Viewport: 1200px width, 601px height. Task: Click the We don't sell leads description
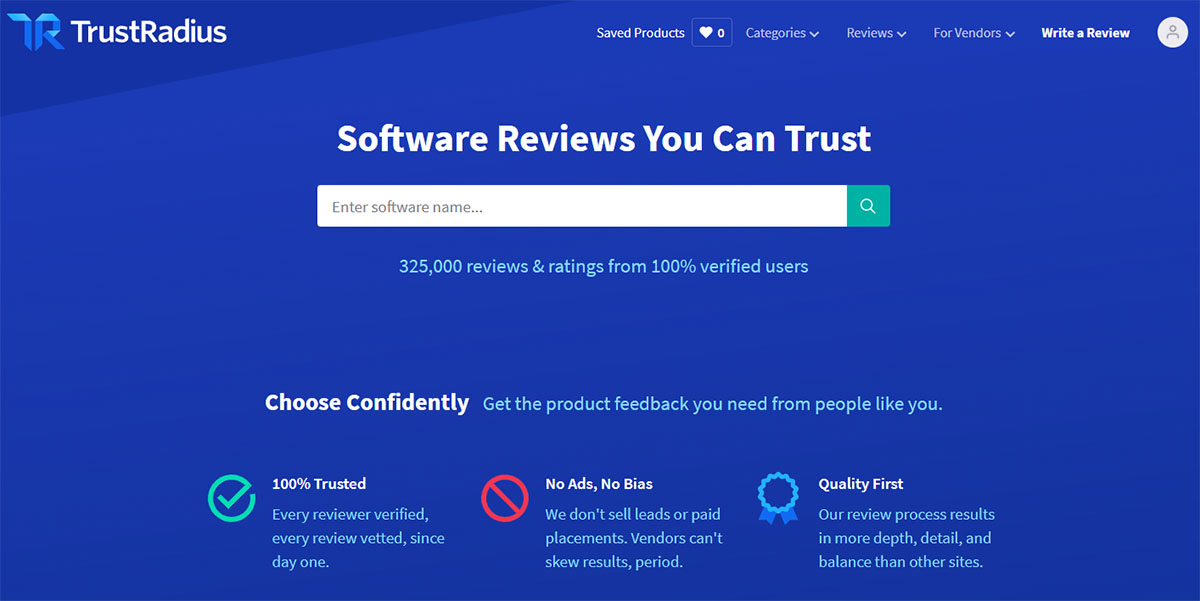(634, 538)
